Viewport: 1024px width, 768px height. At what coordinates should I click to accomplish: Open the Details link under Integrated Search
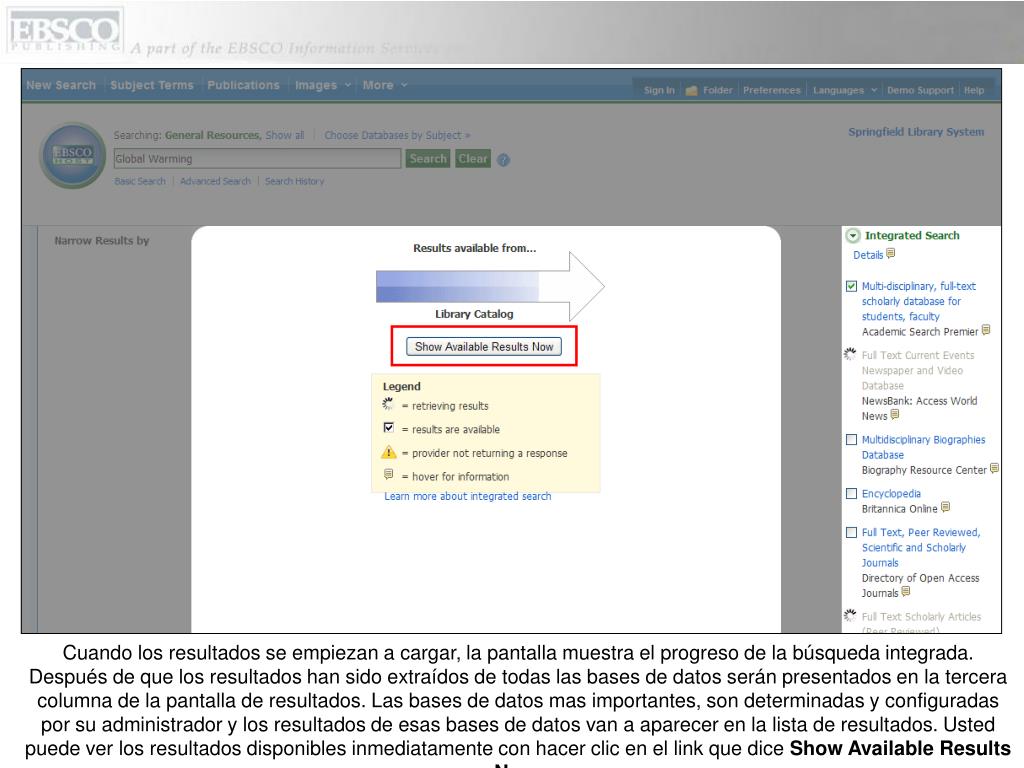coord(868,255)
